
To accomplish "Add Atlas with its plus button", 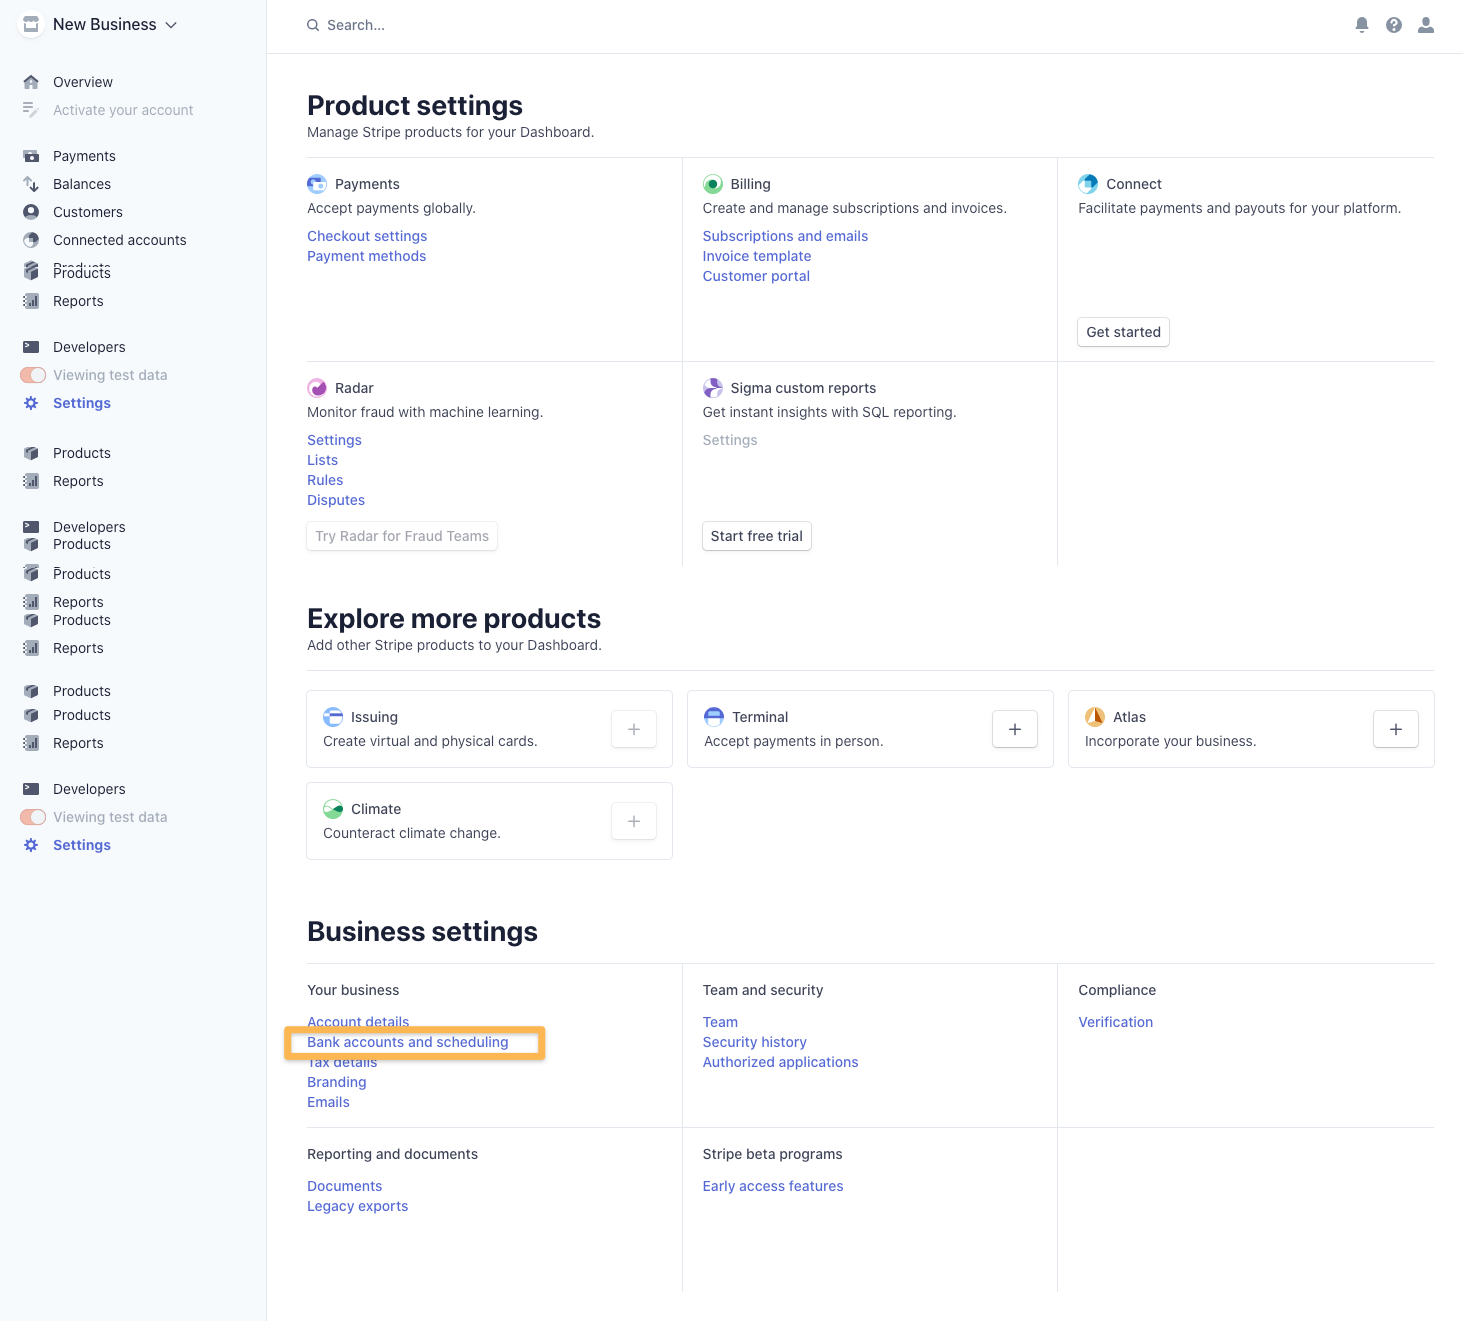I will 1396,729.
